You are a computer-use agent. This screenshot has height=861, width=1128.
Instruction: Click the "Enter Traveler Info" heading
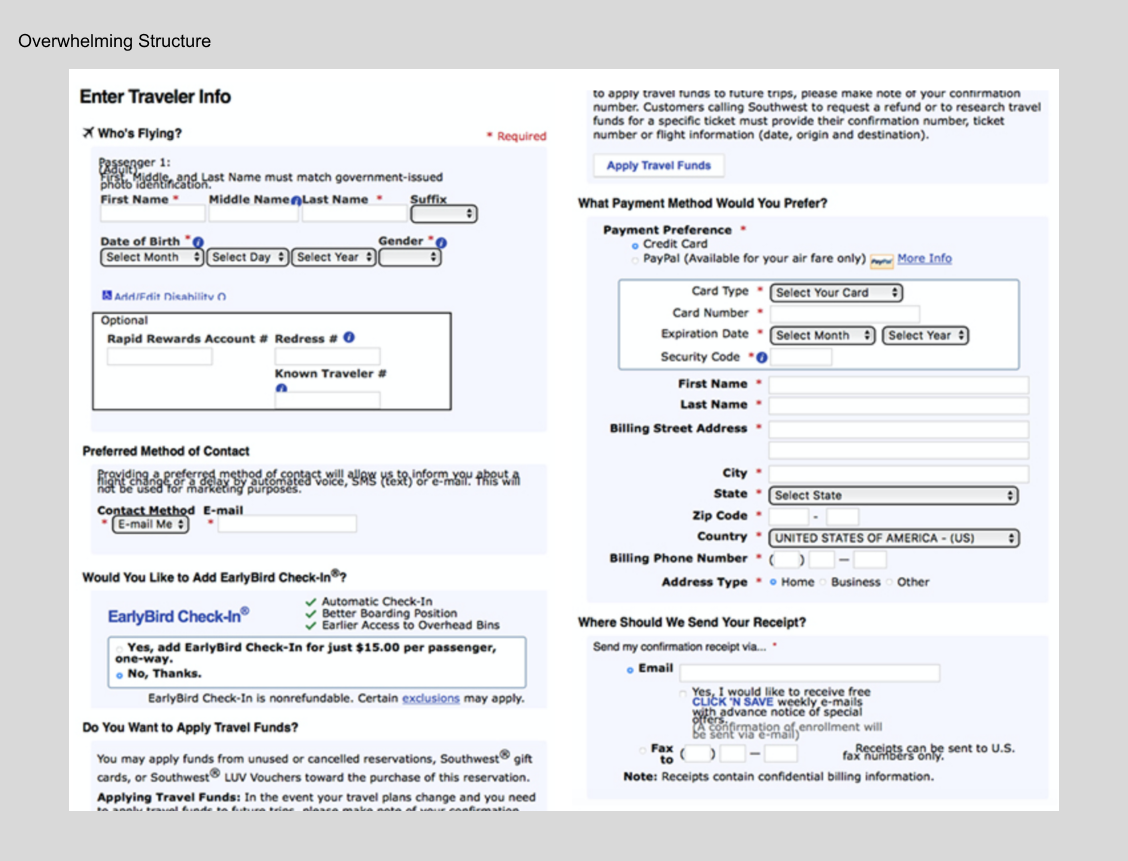[155, 96]
